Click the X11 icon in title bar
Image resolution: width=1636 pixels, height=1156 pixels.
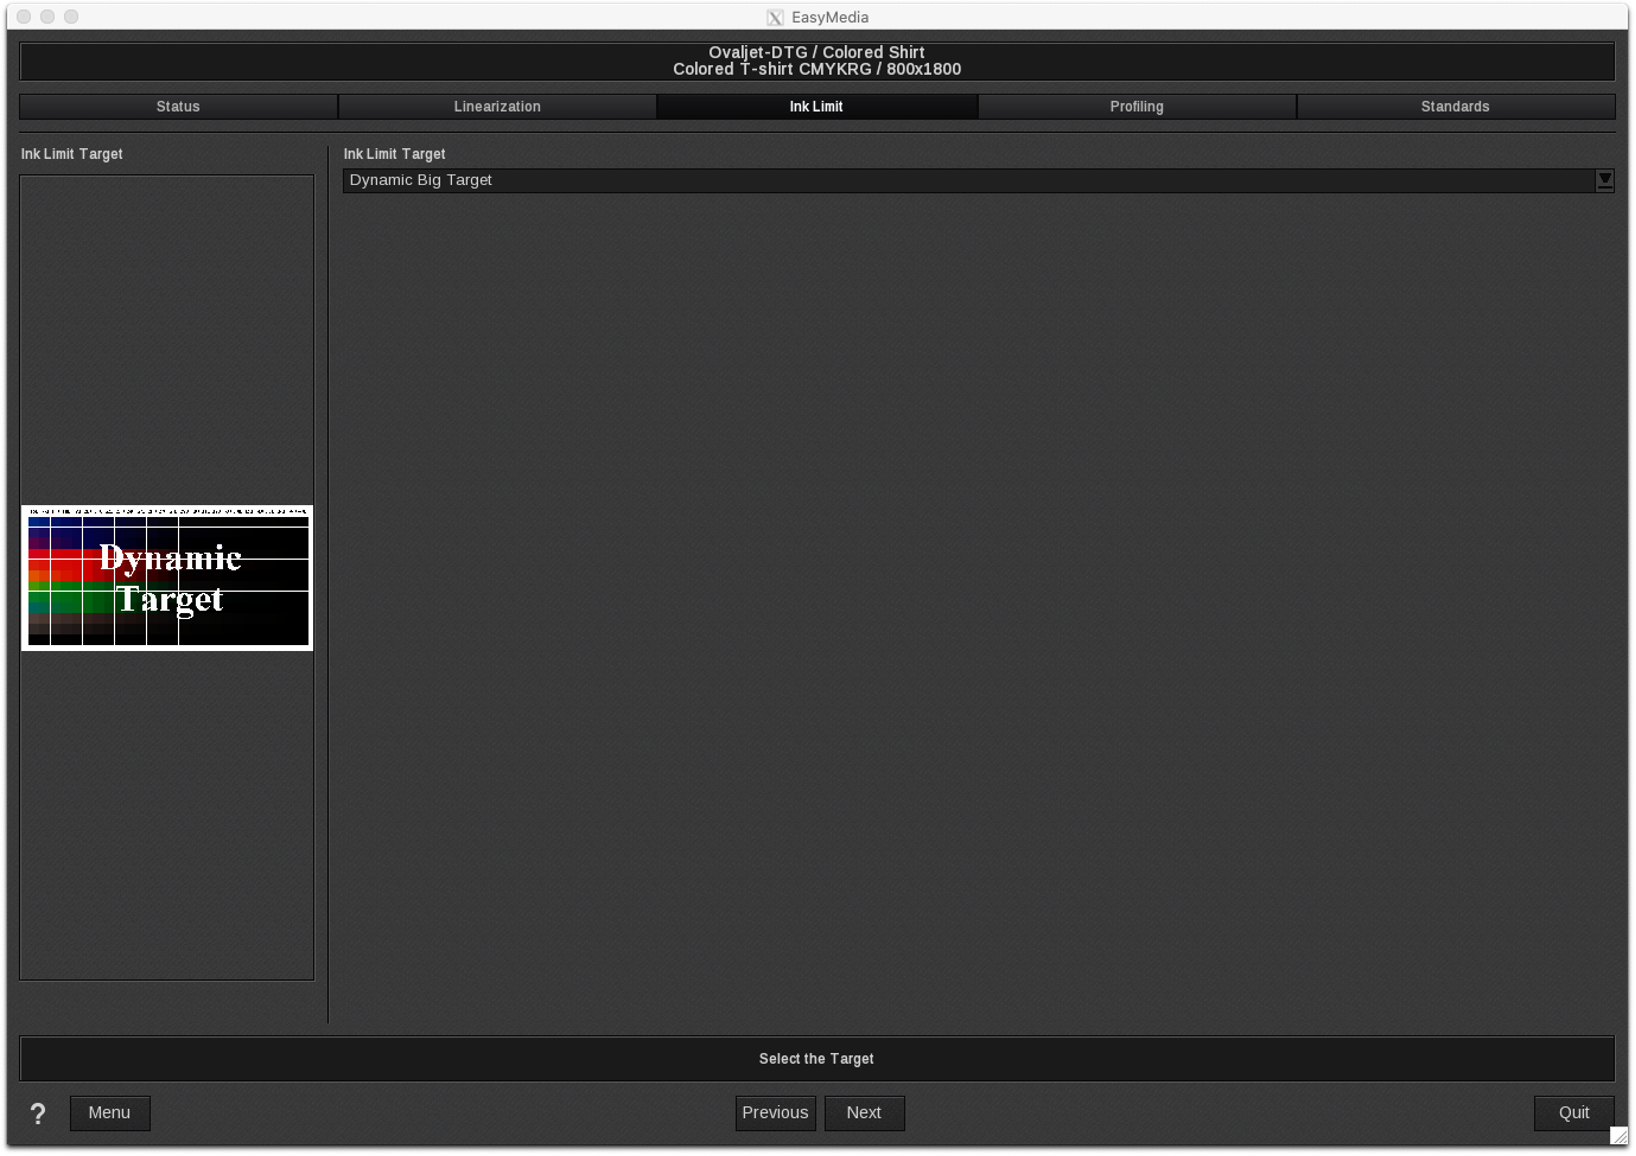775,17
